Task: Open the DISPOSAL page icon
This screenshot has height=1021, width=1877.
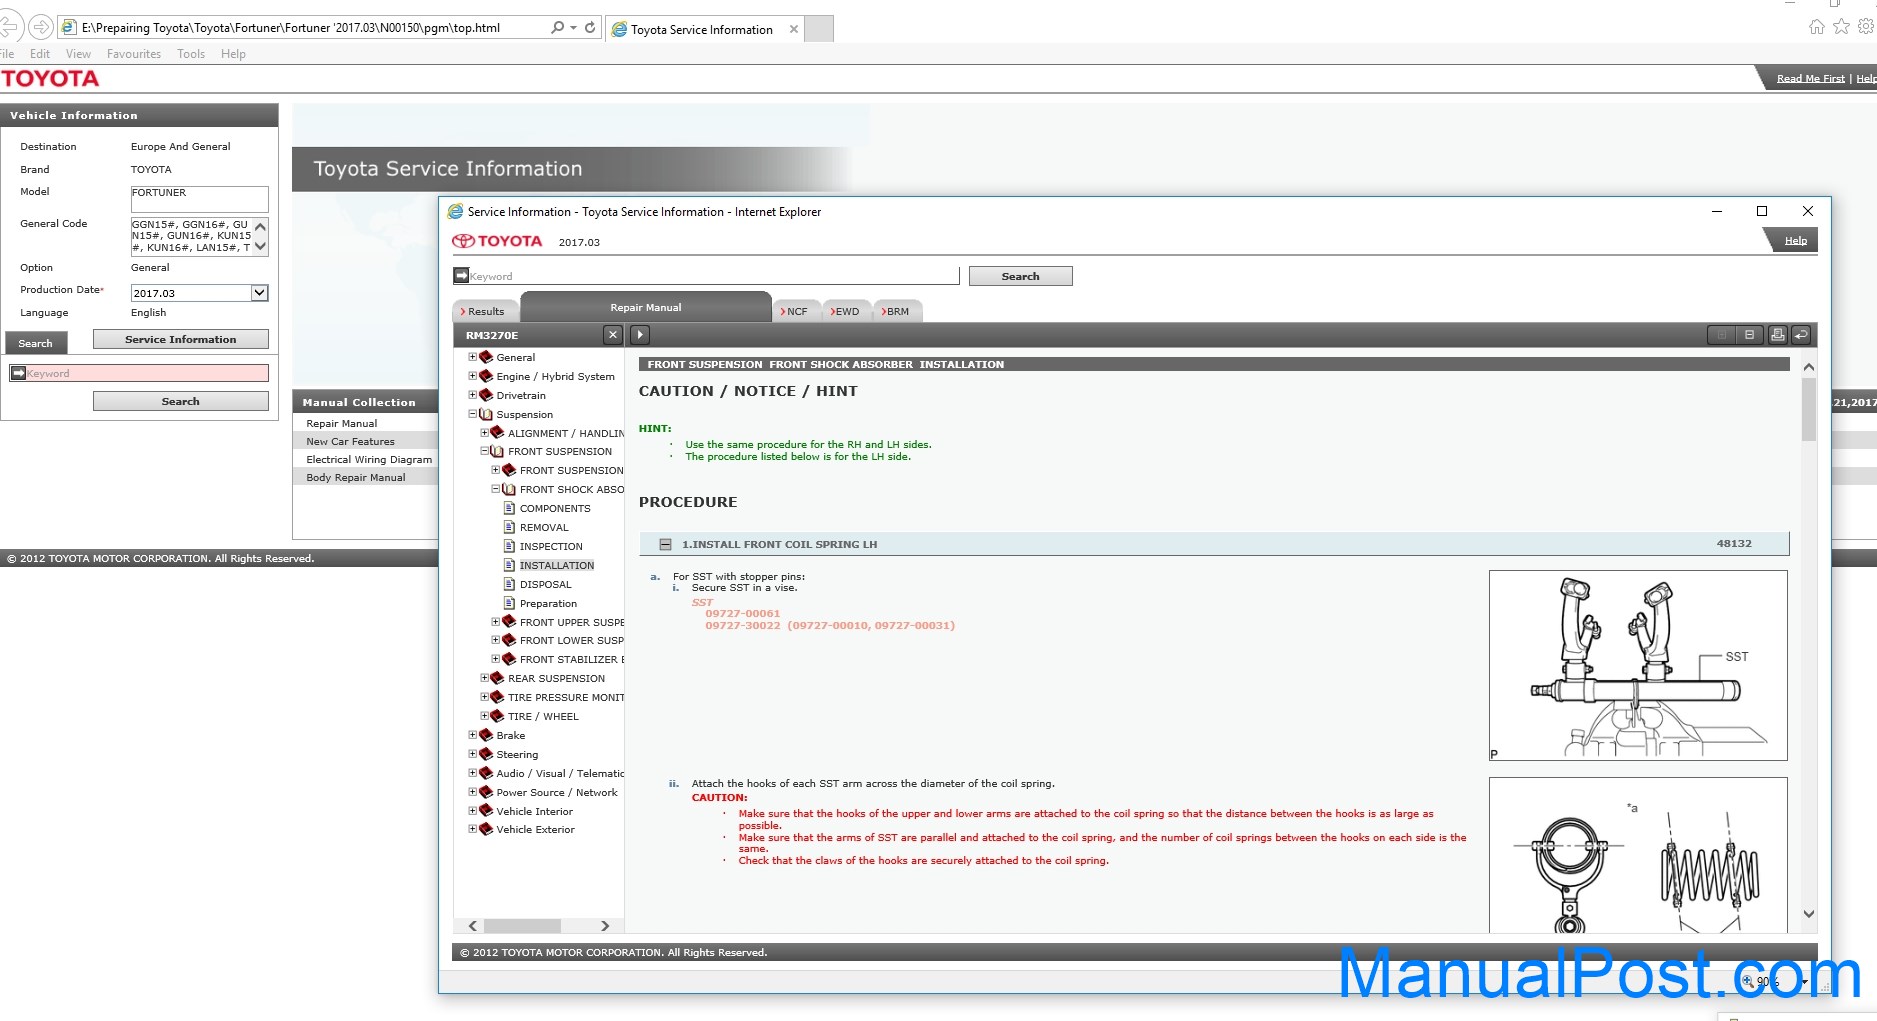Action: pos(509,584)
